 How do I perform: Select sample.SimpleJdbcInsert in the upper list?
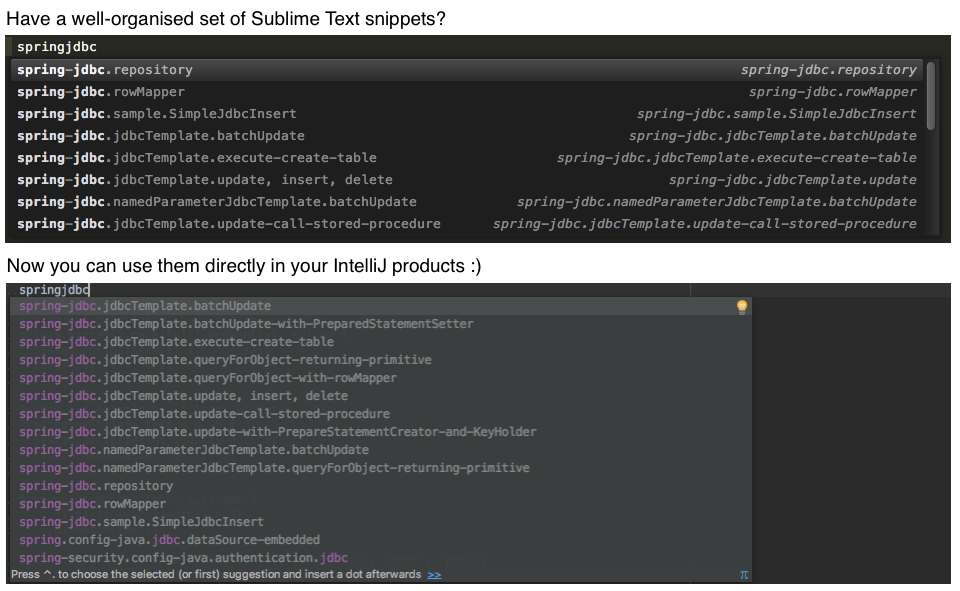pos(157,114)
